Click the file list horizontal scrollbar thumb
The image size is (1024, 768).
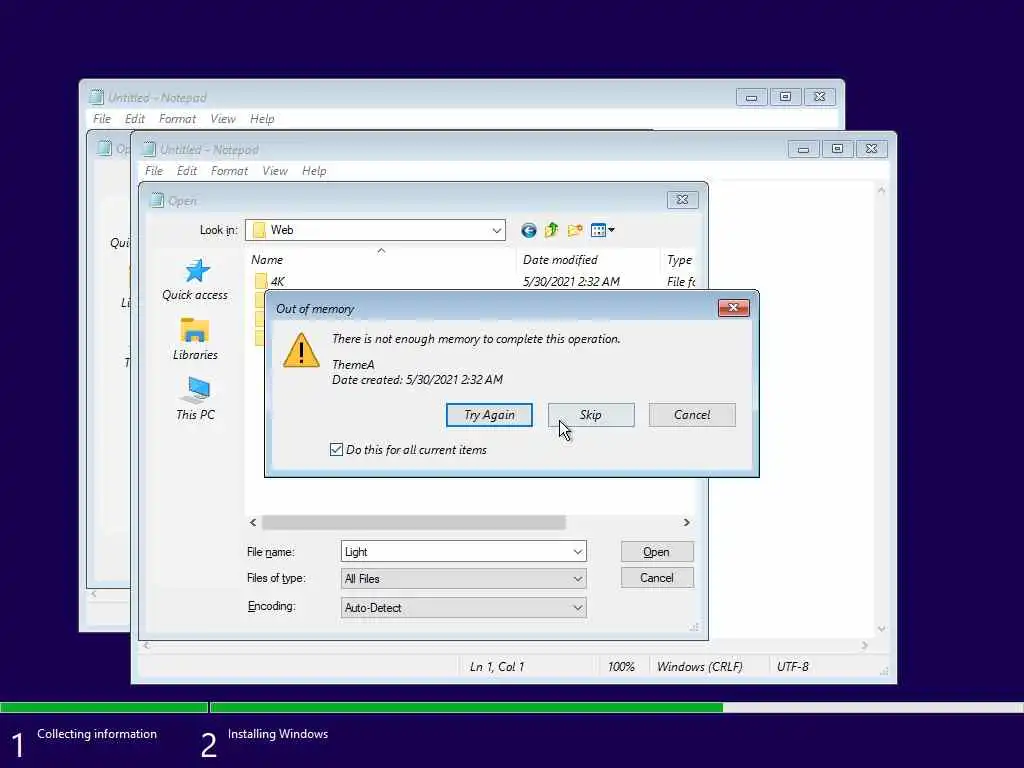(413, 522)
